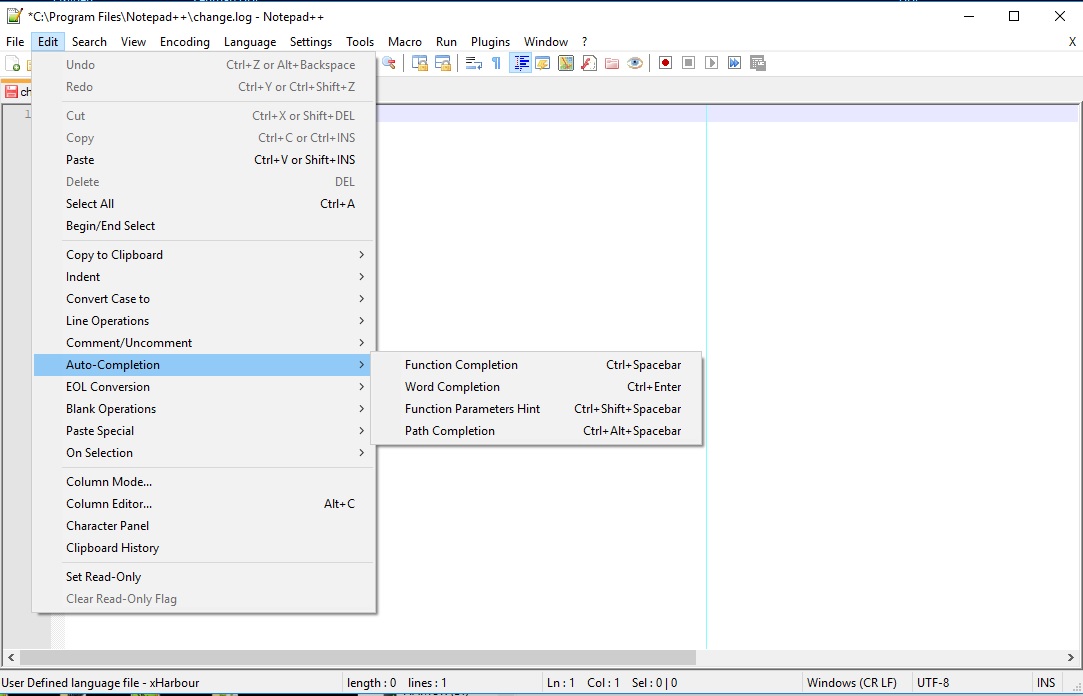
Task: Open the Macro menu
Action: click(x=405, y=41)
